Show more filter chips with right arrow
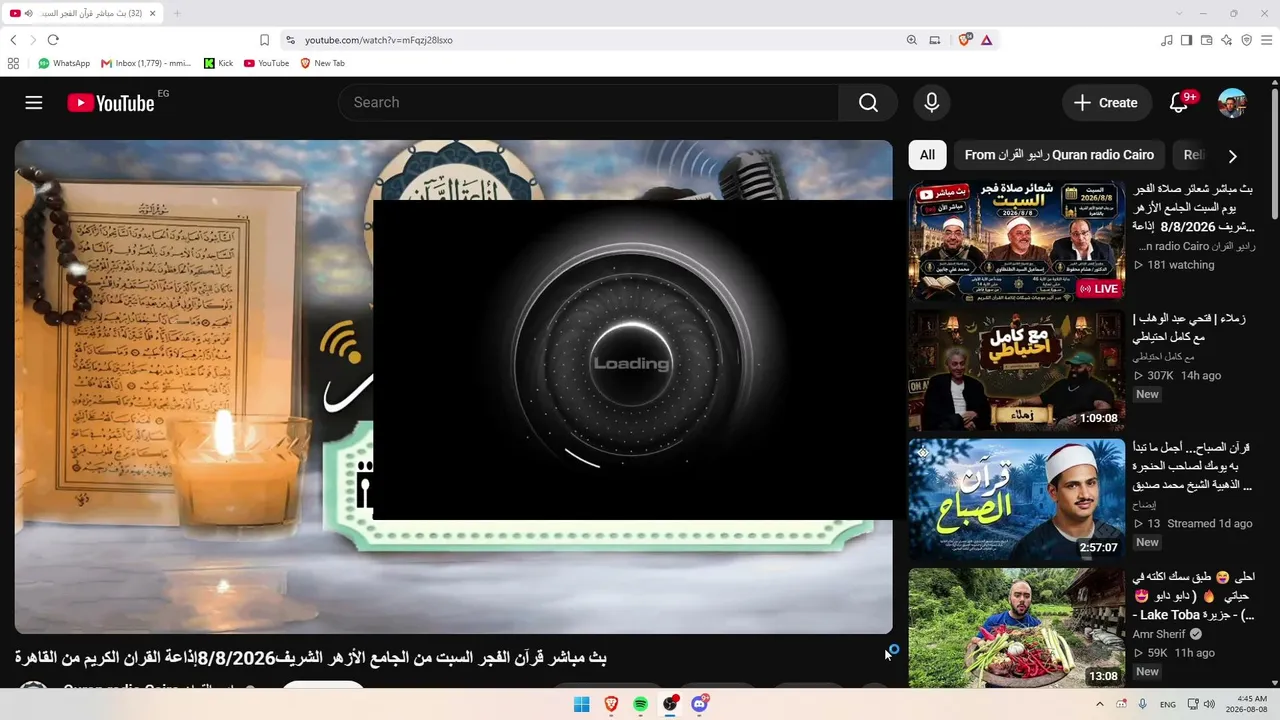Viewport: 1280px width, 720px height. pos(1232,156)
